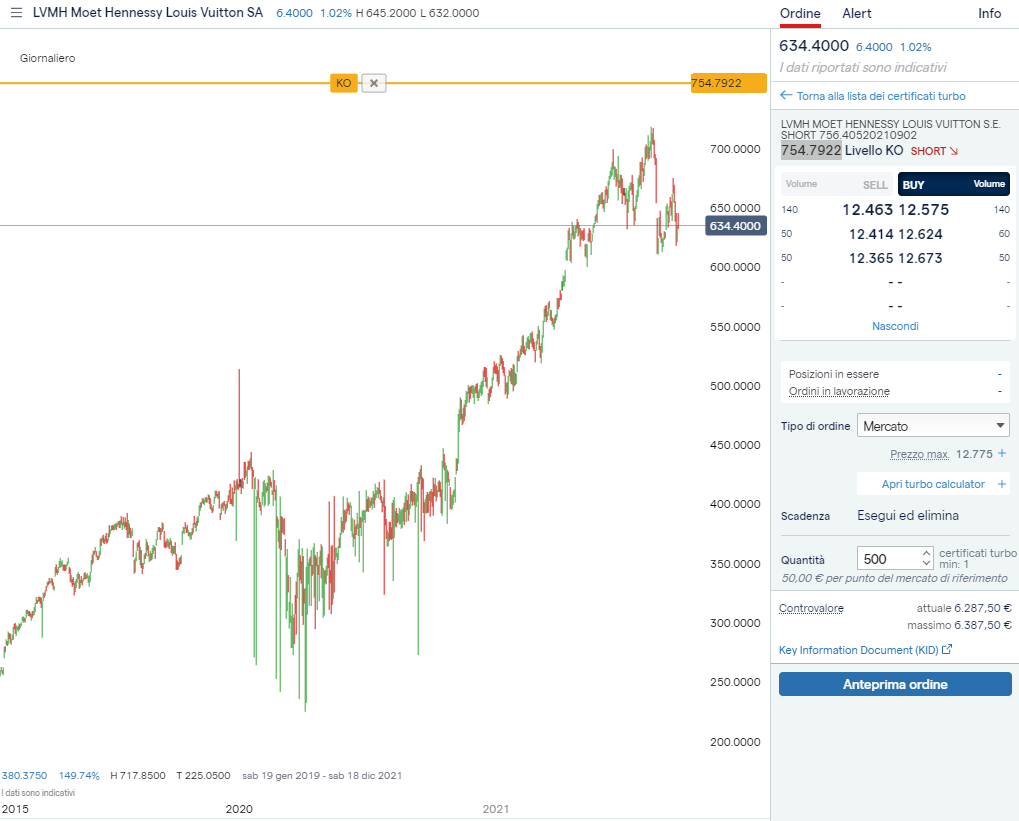Click the plus icon beside Prezzo max.

[1002, 454]
